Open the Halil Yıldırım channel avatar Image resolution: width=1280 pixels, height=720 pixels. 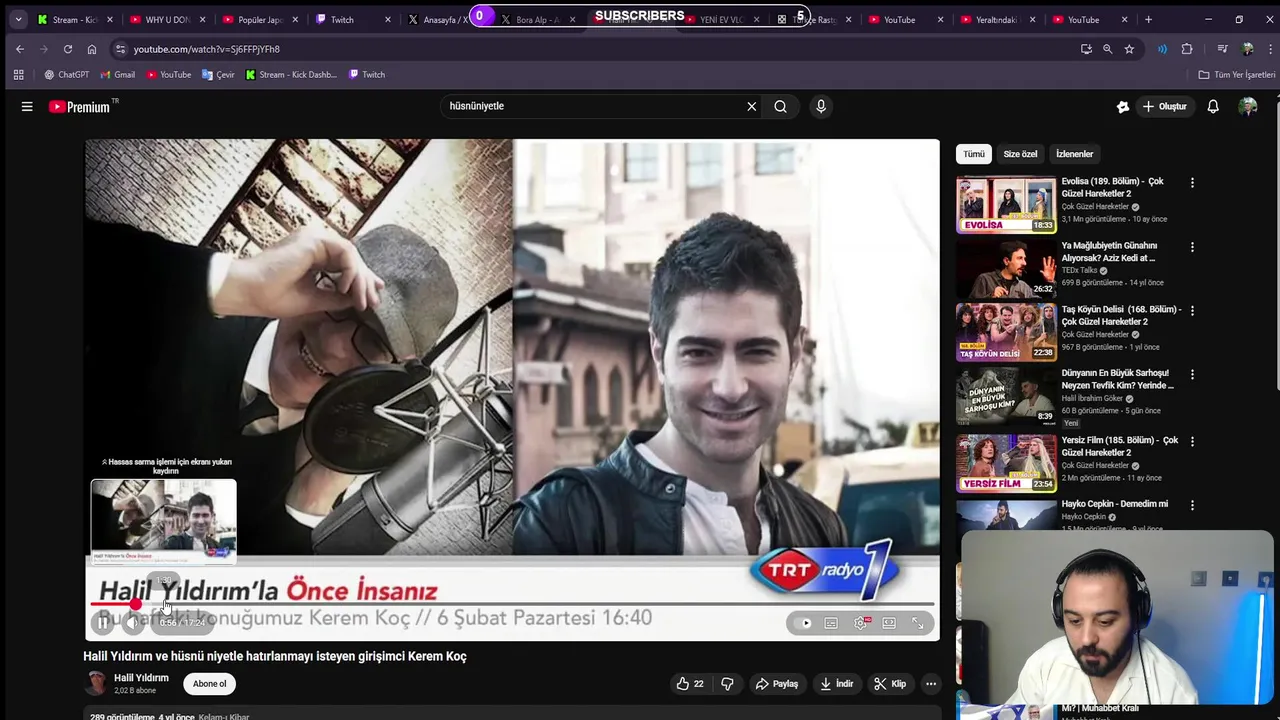(x=96, y=684)
